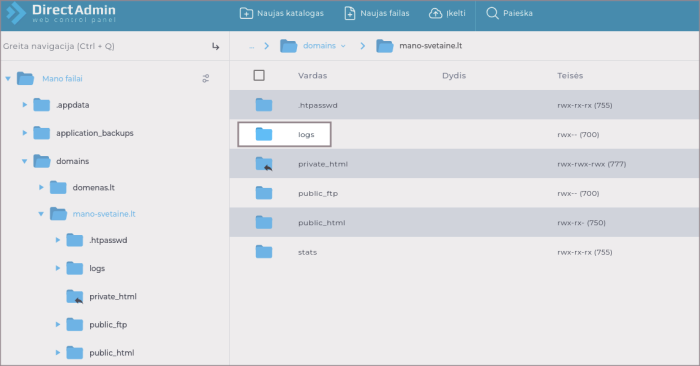Click permissions rwx-rwx-rwx (777) for private_html

click(592, 164)
